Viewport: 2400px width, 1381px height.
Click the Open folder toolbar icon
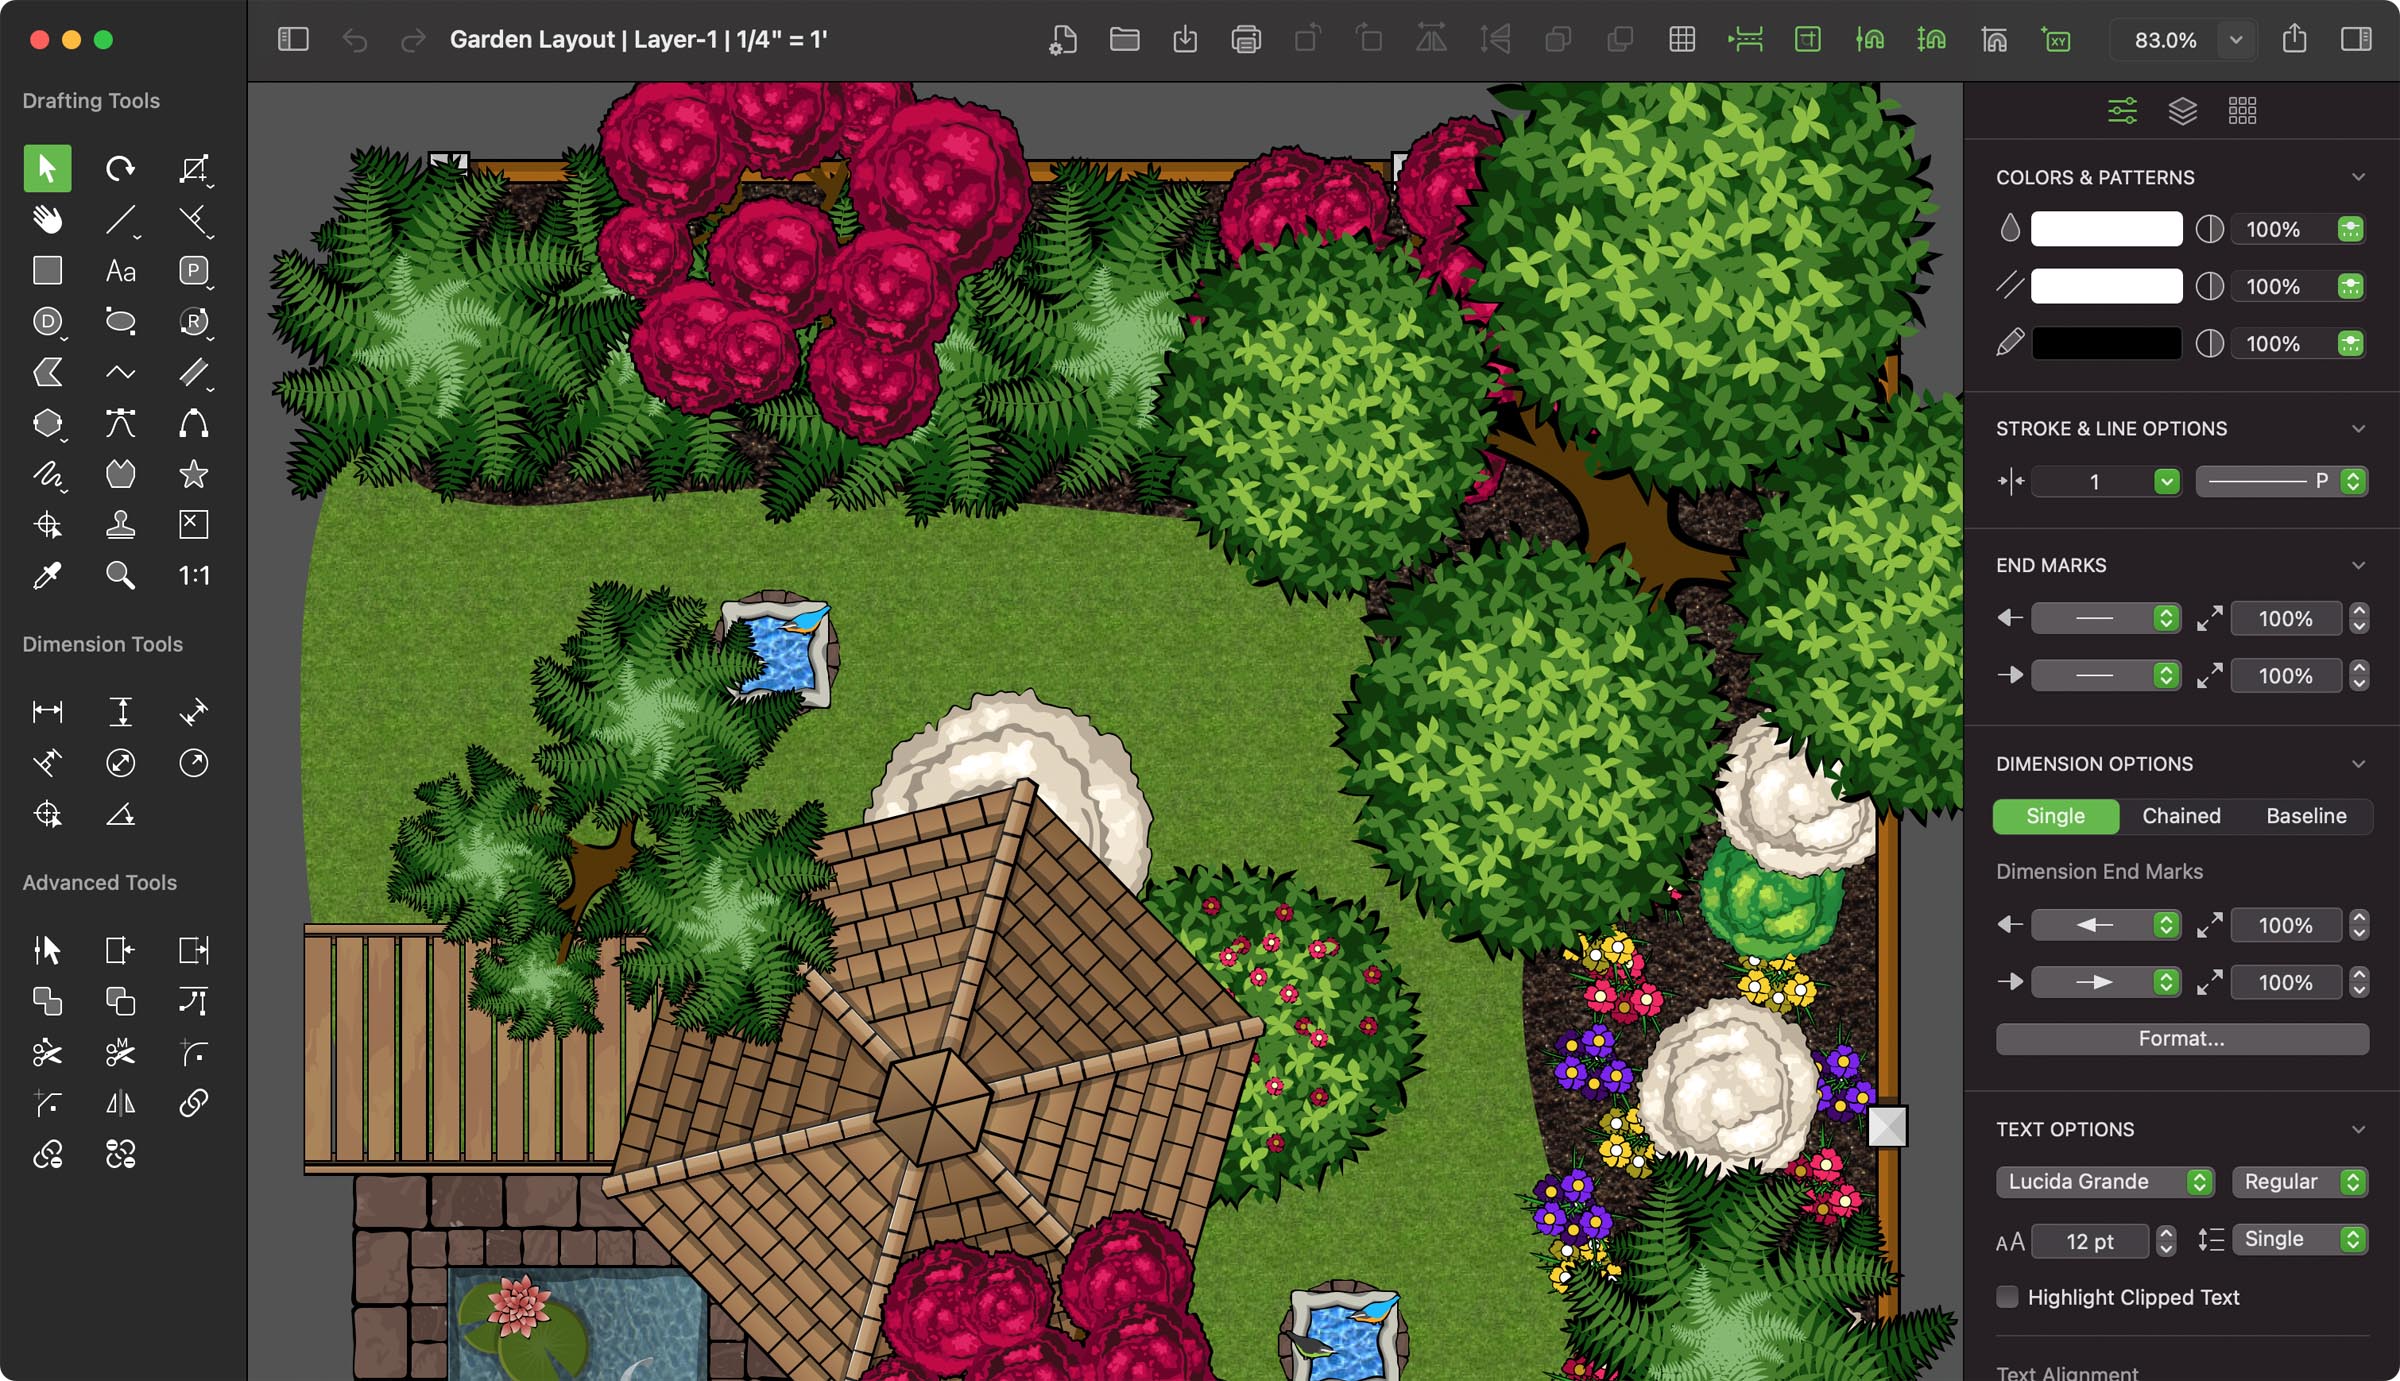[1124, 40]
